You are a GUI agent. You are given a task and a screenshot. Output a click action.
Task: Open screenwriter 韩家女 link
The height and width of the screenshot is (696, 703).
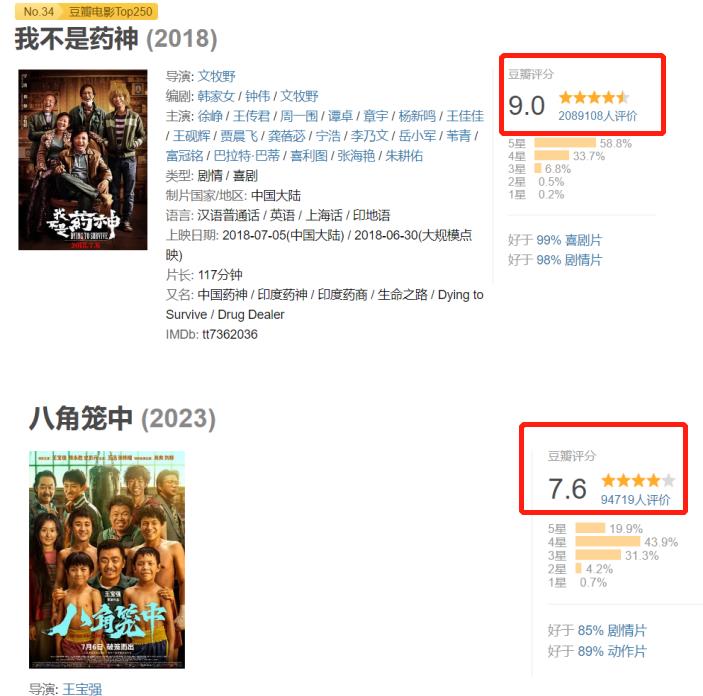216,96
